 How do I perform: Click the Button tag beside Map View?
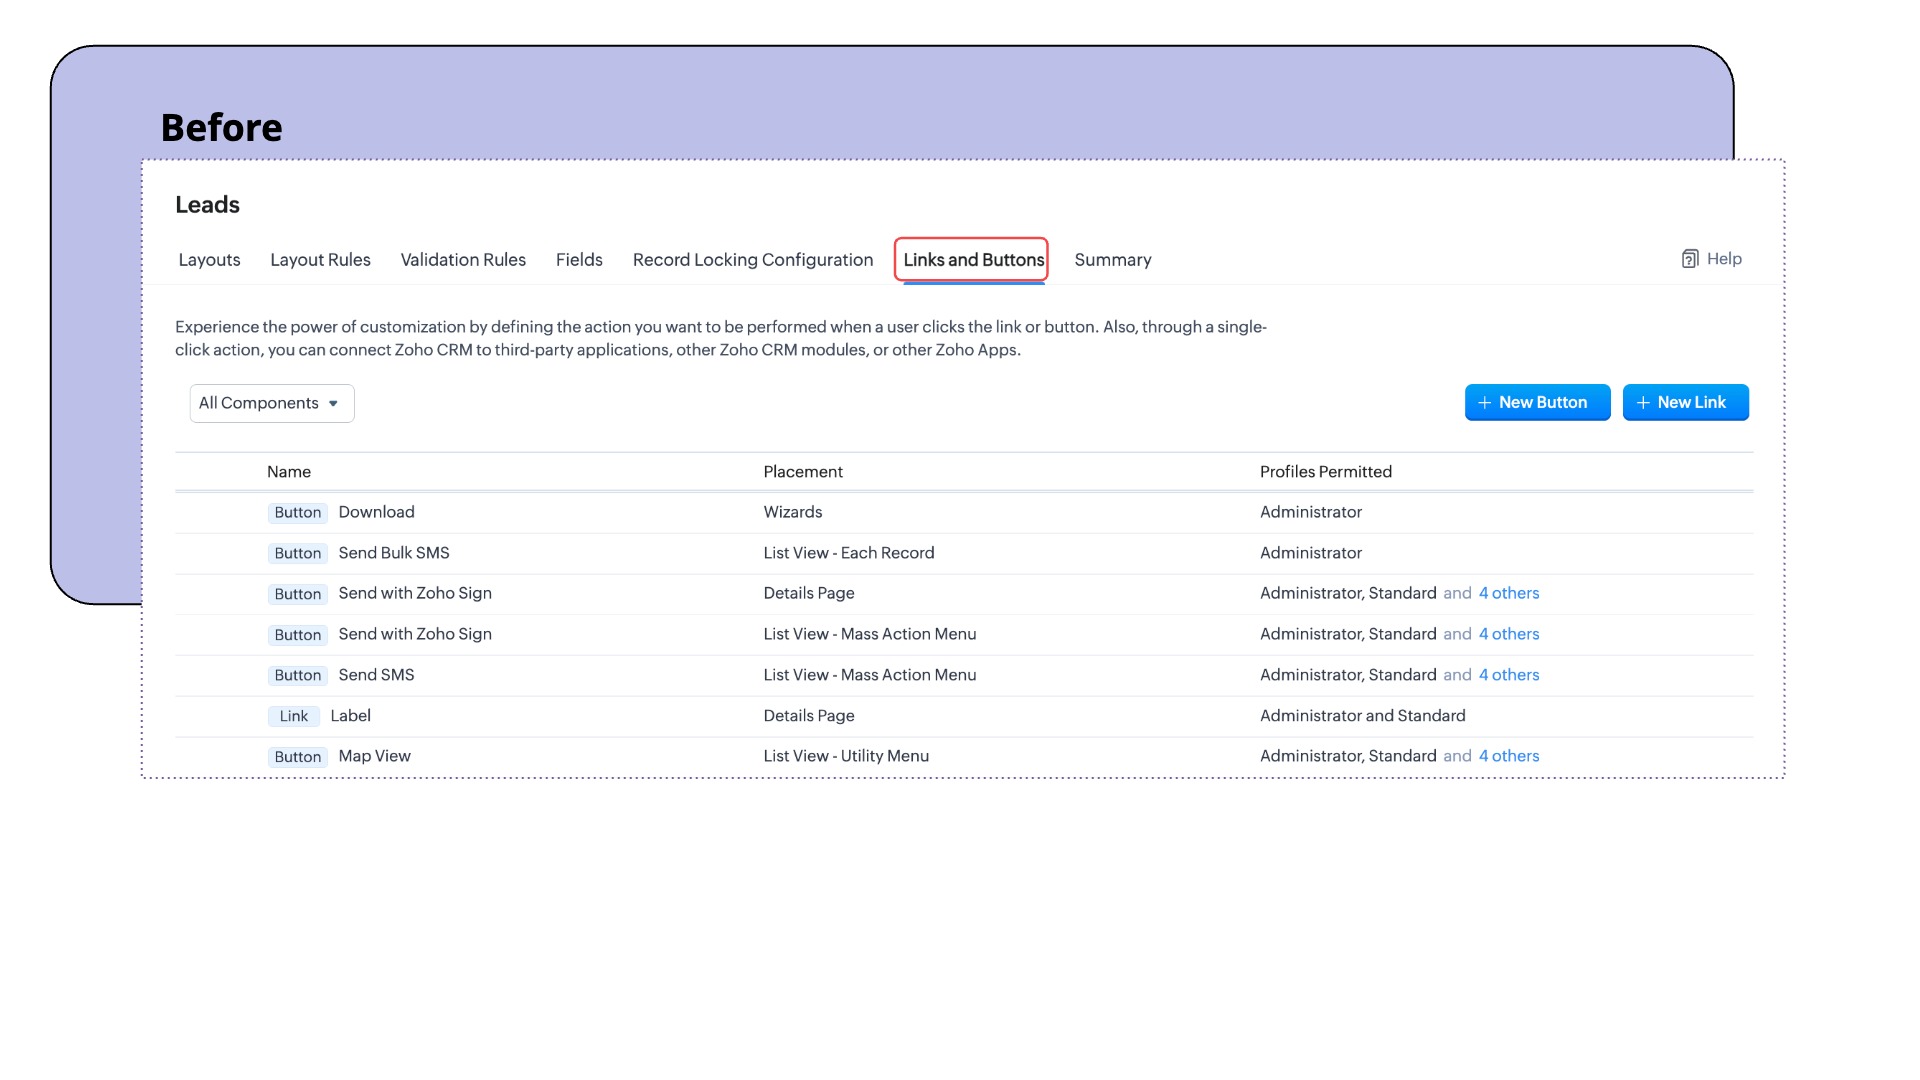point(297,757)
